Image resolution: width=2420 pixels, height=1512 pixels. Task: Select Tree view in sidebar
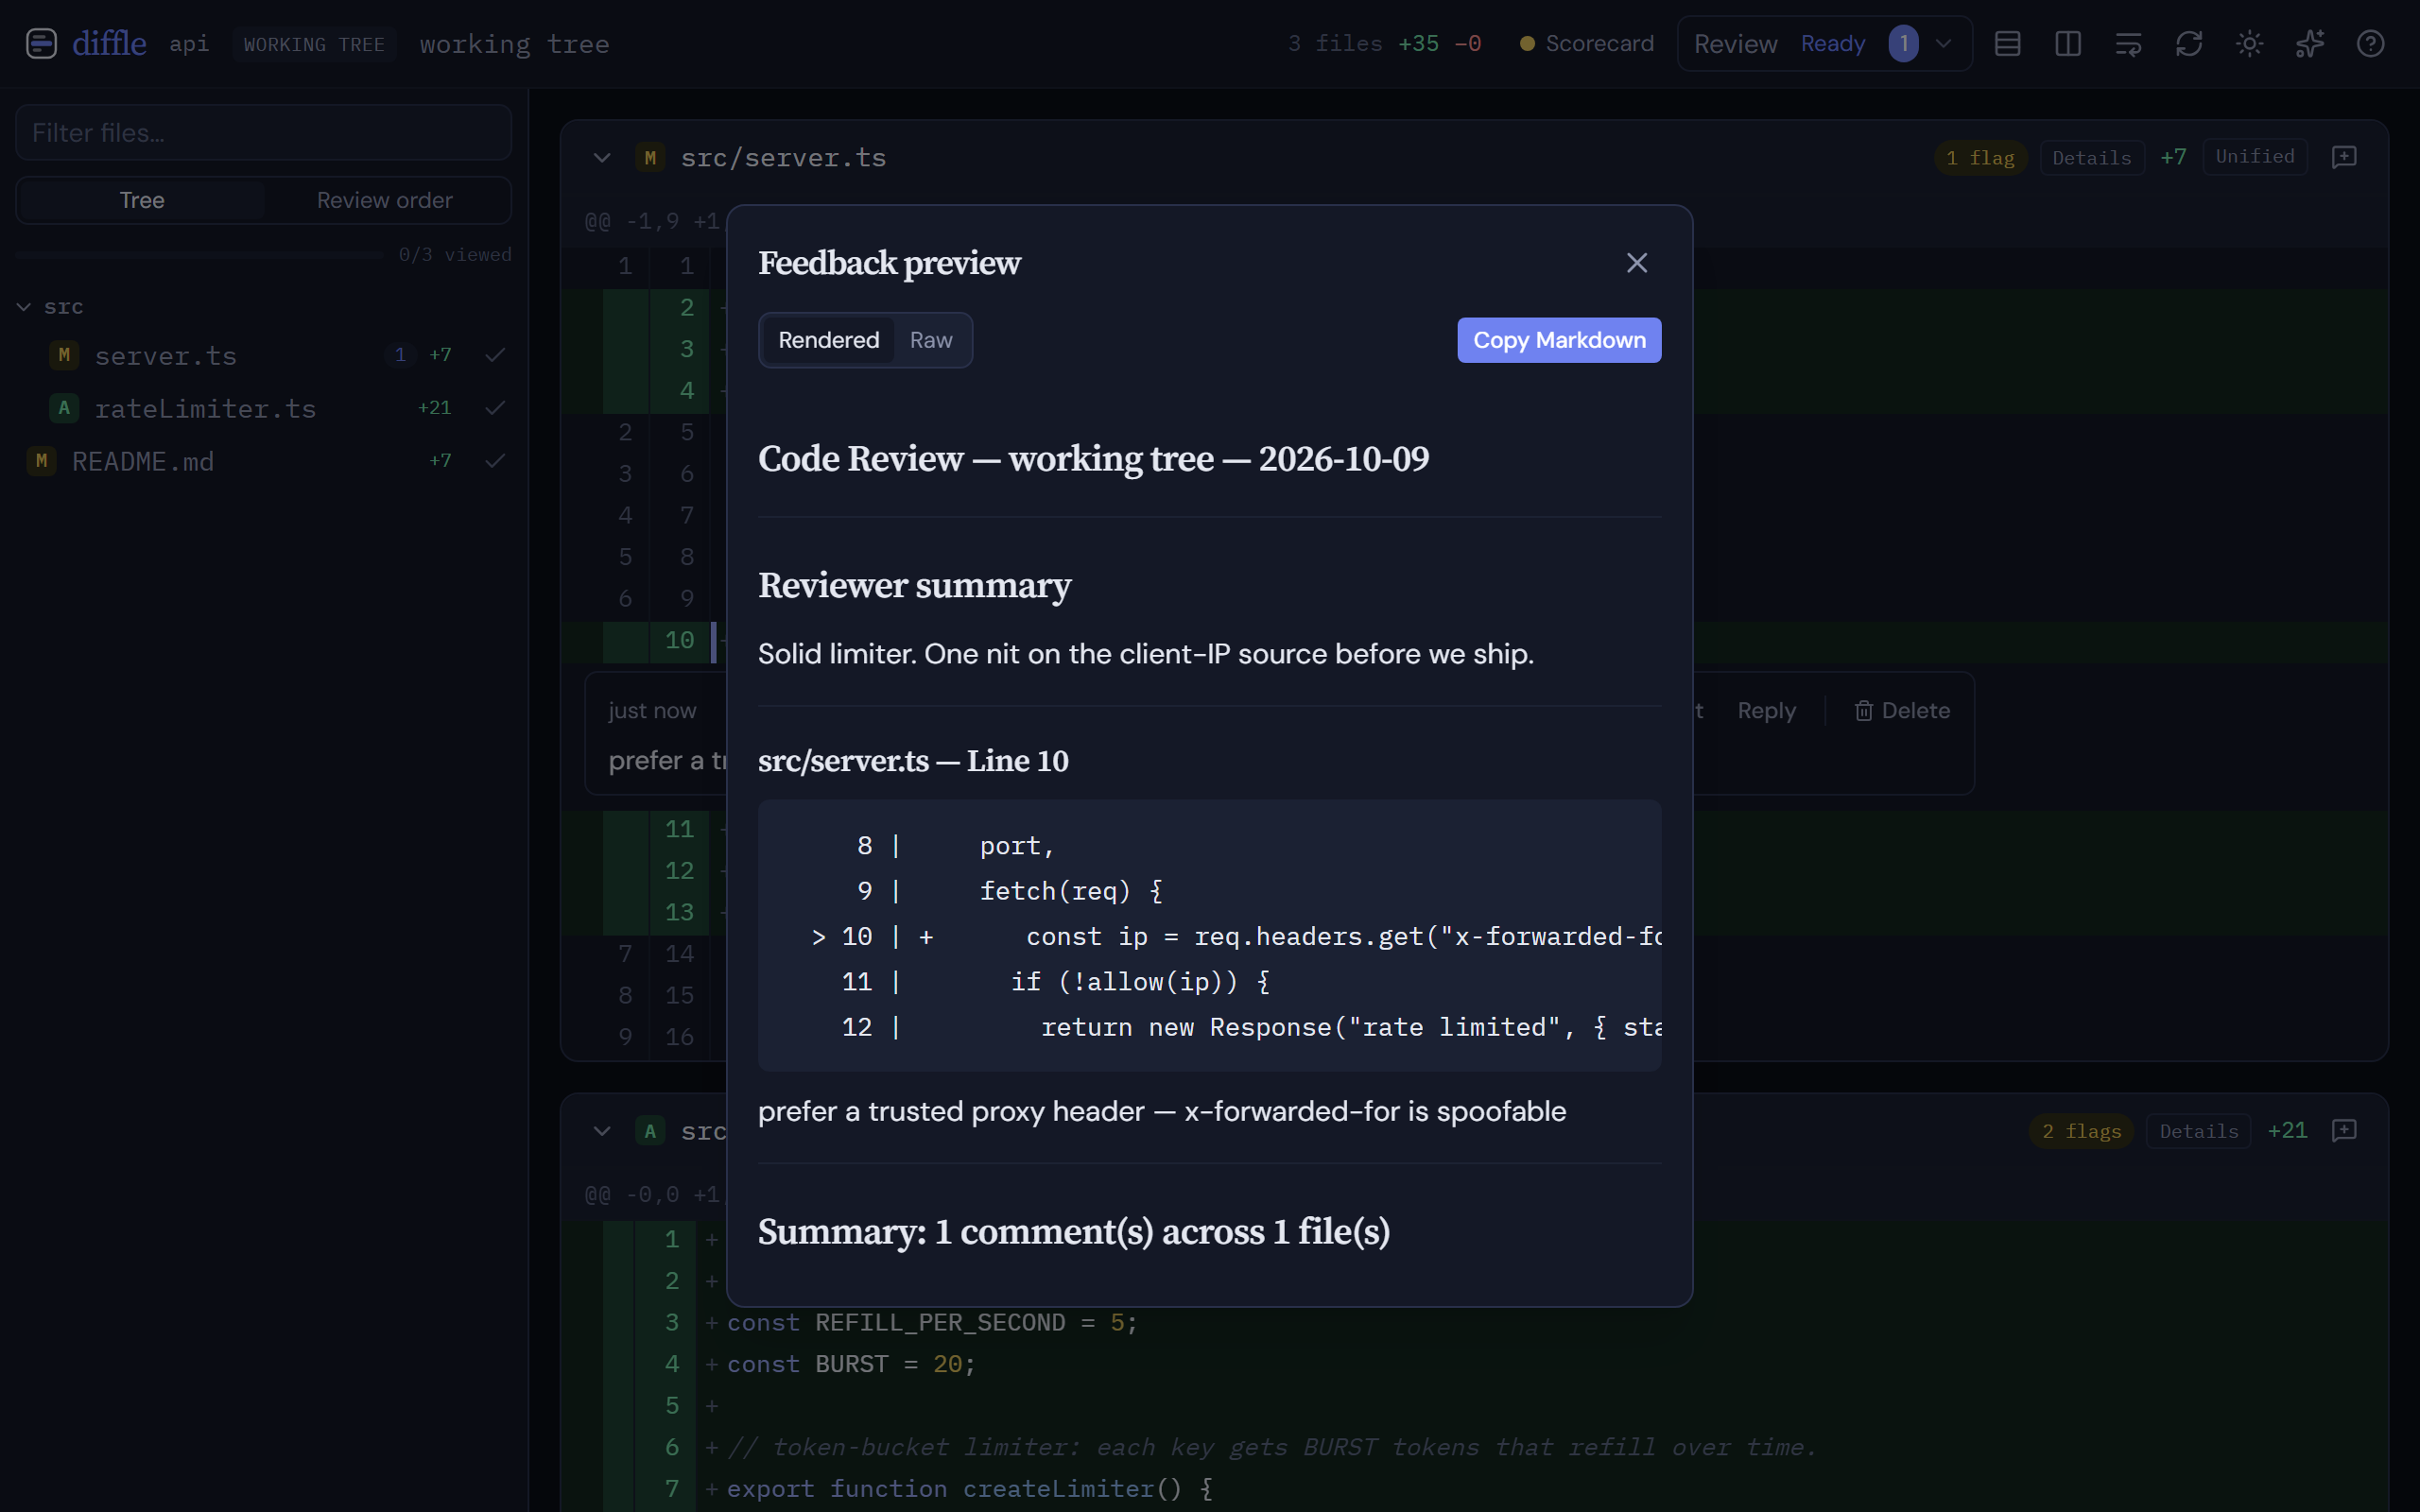[x=141, y=200]
